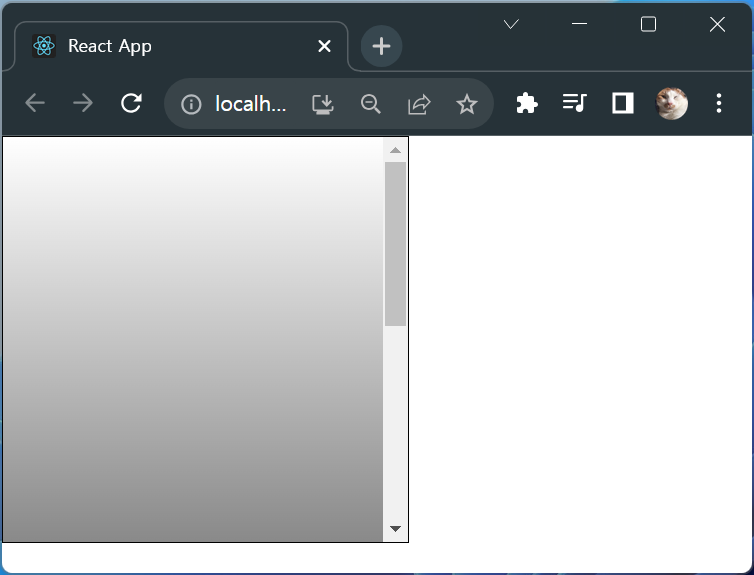Open media controls icon
Image resolution: width=754 pixels, height=575 pixels.
575,103
